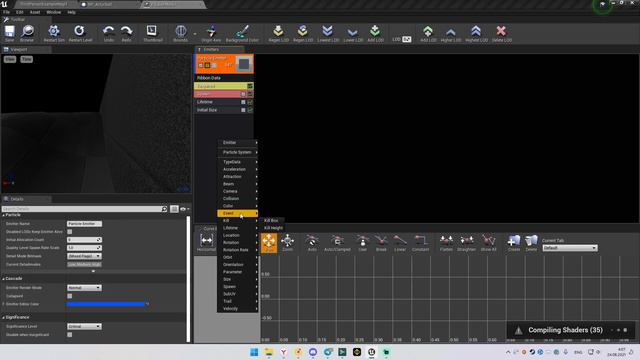The height and width of the screenshot is (360, 640).
Task: Select the Zoom mode in curve editor
Action: tap(287, 242)
